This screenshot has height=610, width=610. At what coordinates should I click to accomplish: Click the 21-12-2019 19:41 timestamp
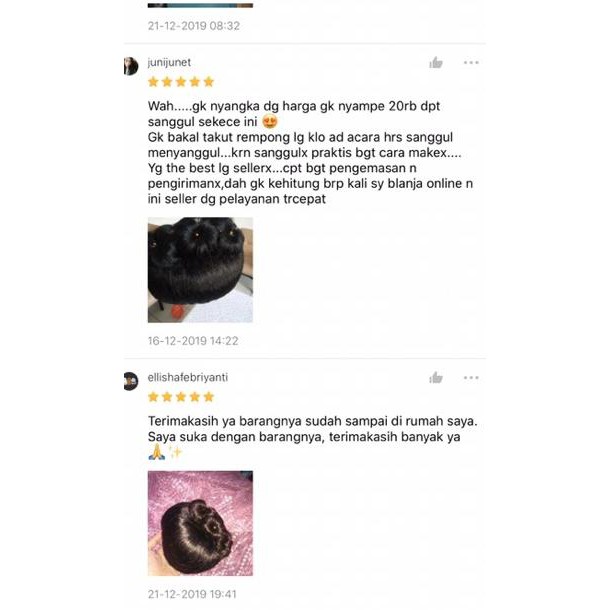click(192, 594)
